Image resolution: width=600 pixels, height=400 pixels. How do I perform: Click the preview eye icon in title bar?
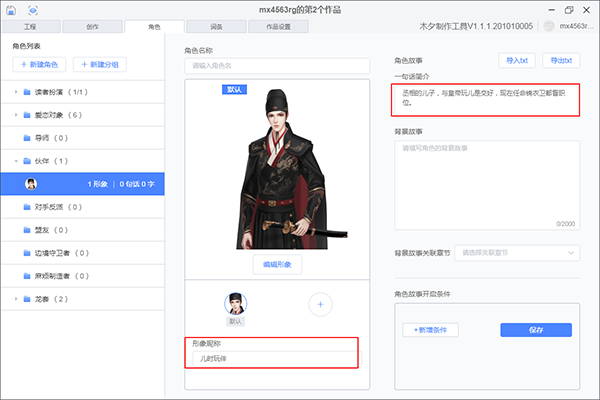[x=33, y=10]
